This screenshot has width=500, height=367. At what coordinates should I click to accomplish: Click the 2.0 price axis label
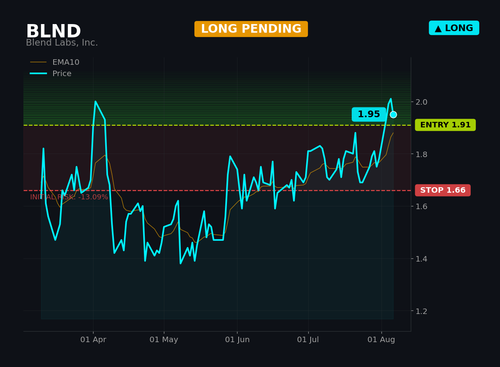(x=421, y=102)
